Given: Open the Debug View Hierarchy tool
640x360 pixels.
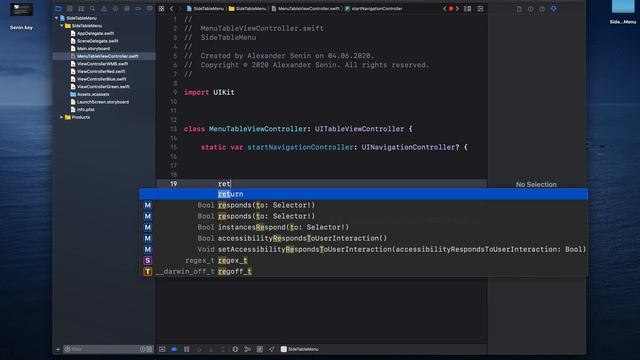Looking at the screenshot, I should point(236,349).
